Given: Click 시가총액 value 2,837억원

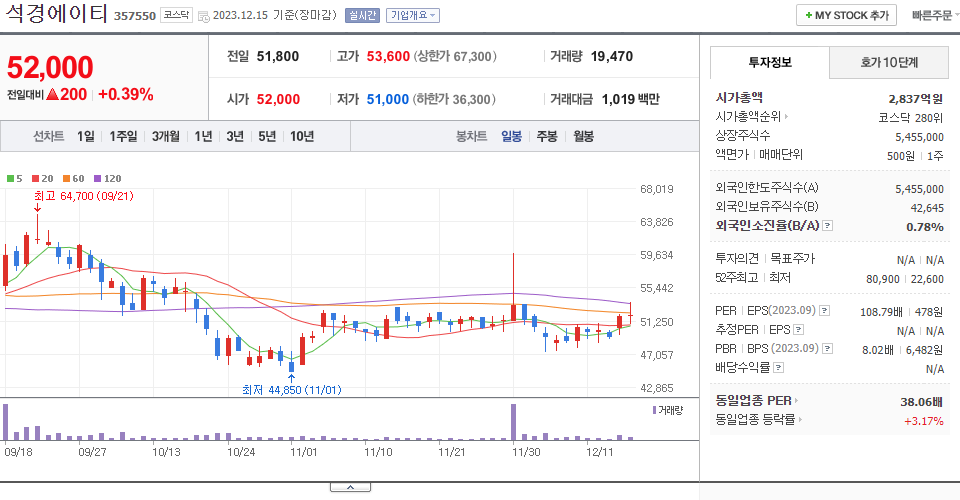Looking at the screenshot, I should click(916, 99).
